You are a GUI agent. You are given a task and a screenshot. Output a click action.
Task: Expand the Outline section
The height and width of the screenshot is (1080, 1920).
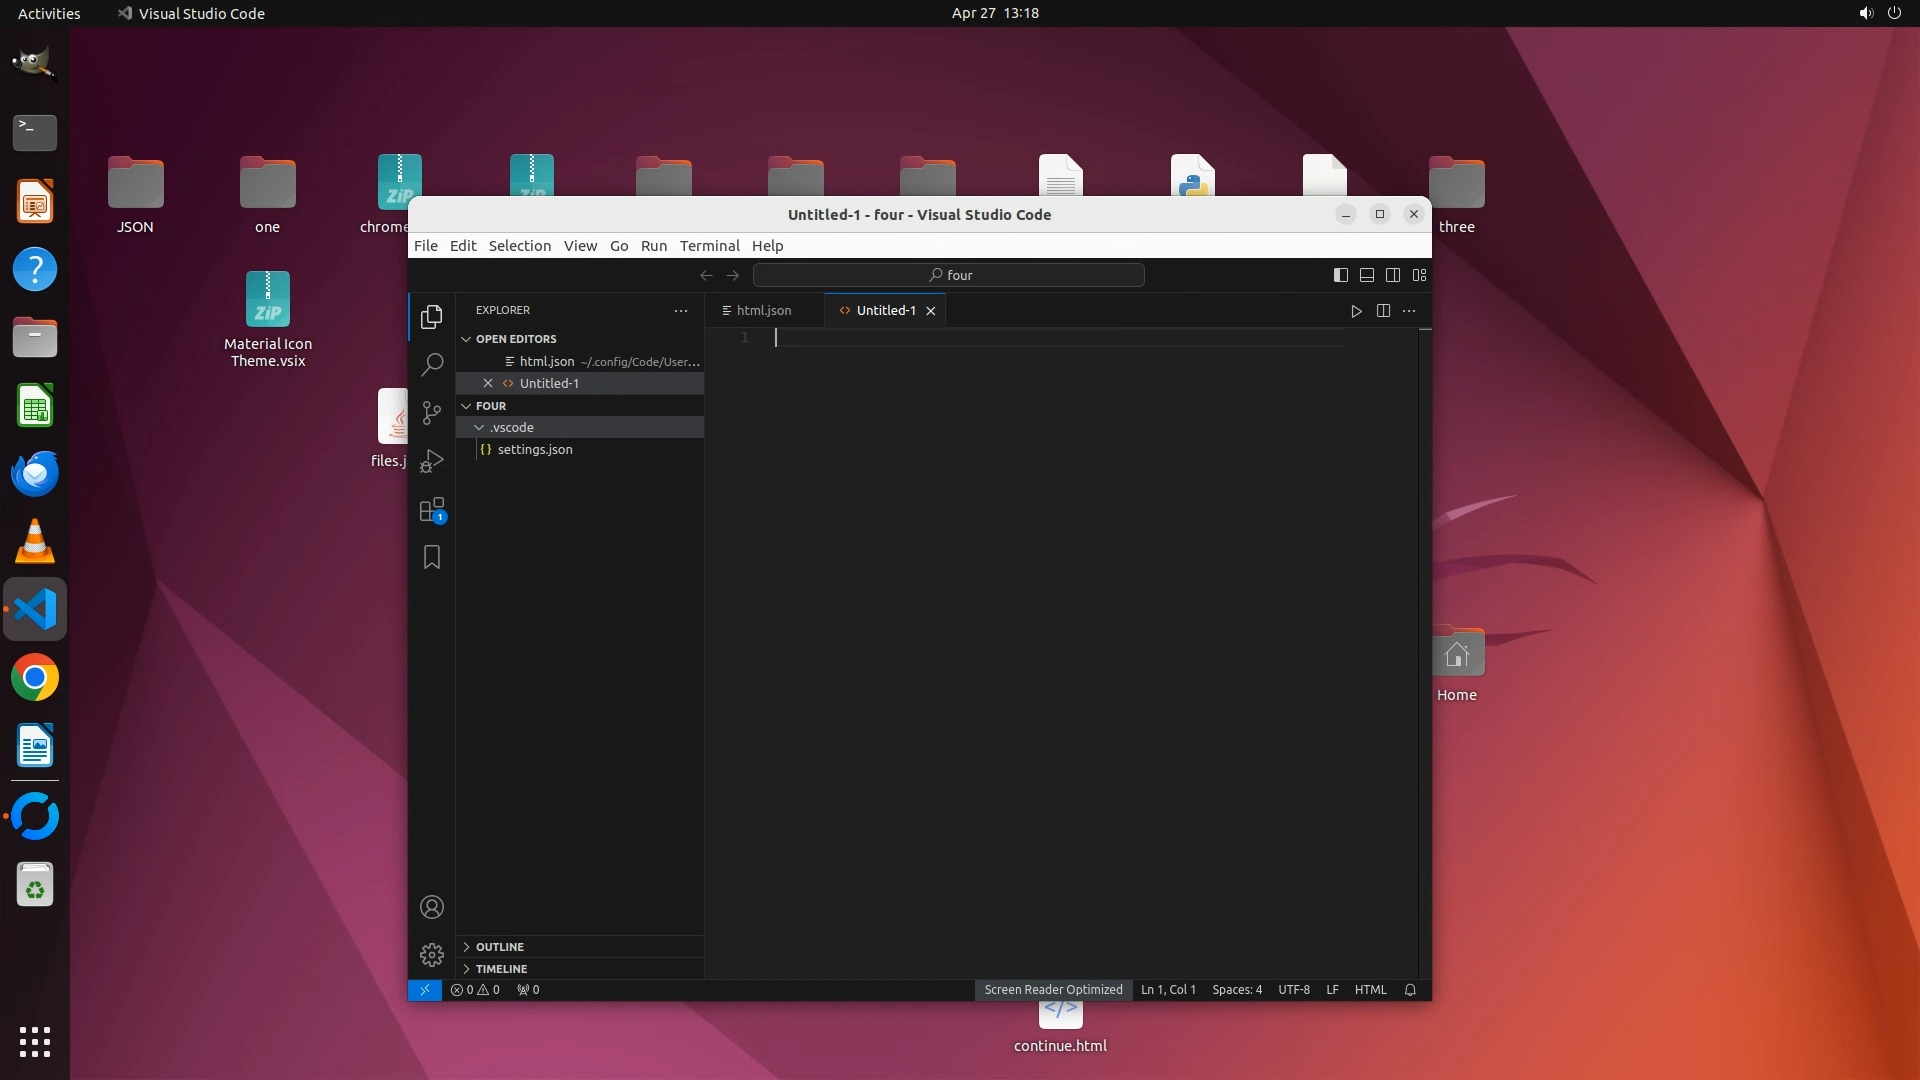499,947
